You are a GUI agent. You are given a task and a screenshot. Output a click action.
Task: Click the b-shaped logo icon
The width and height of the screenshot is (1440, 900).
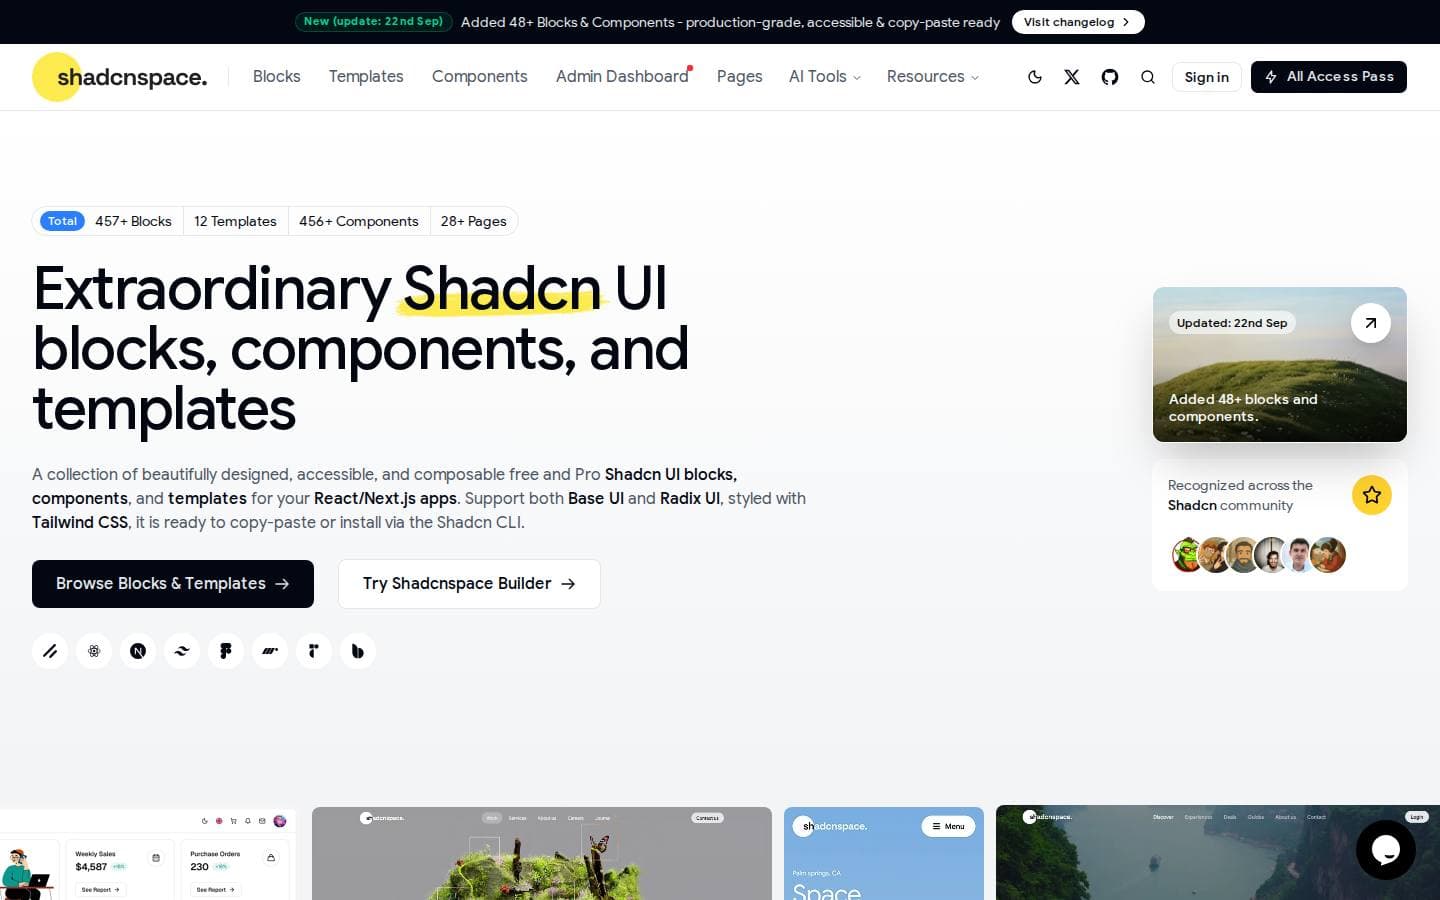(x=358, y=651)
